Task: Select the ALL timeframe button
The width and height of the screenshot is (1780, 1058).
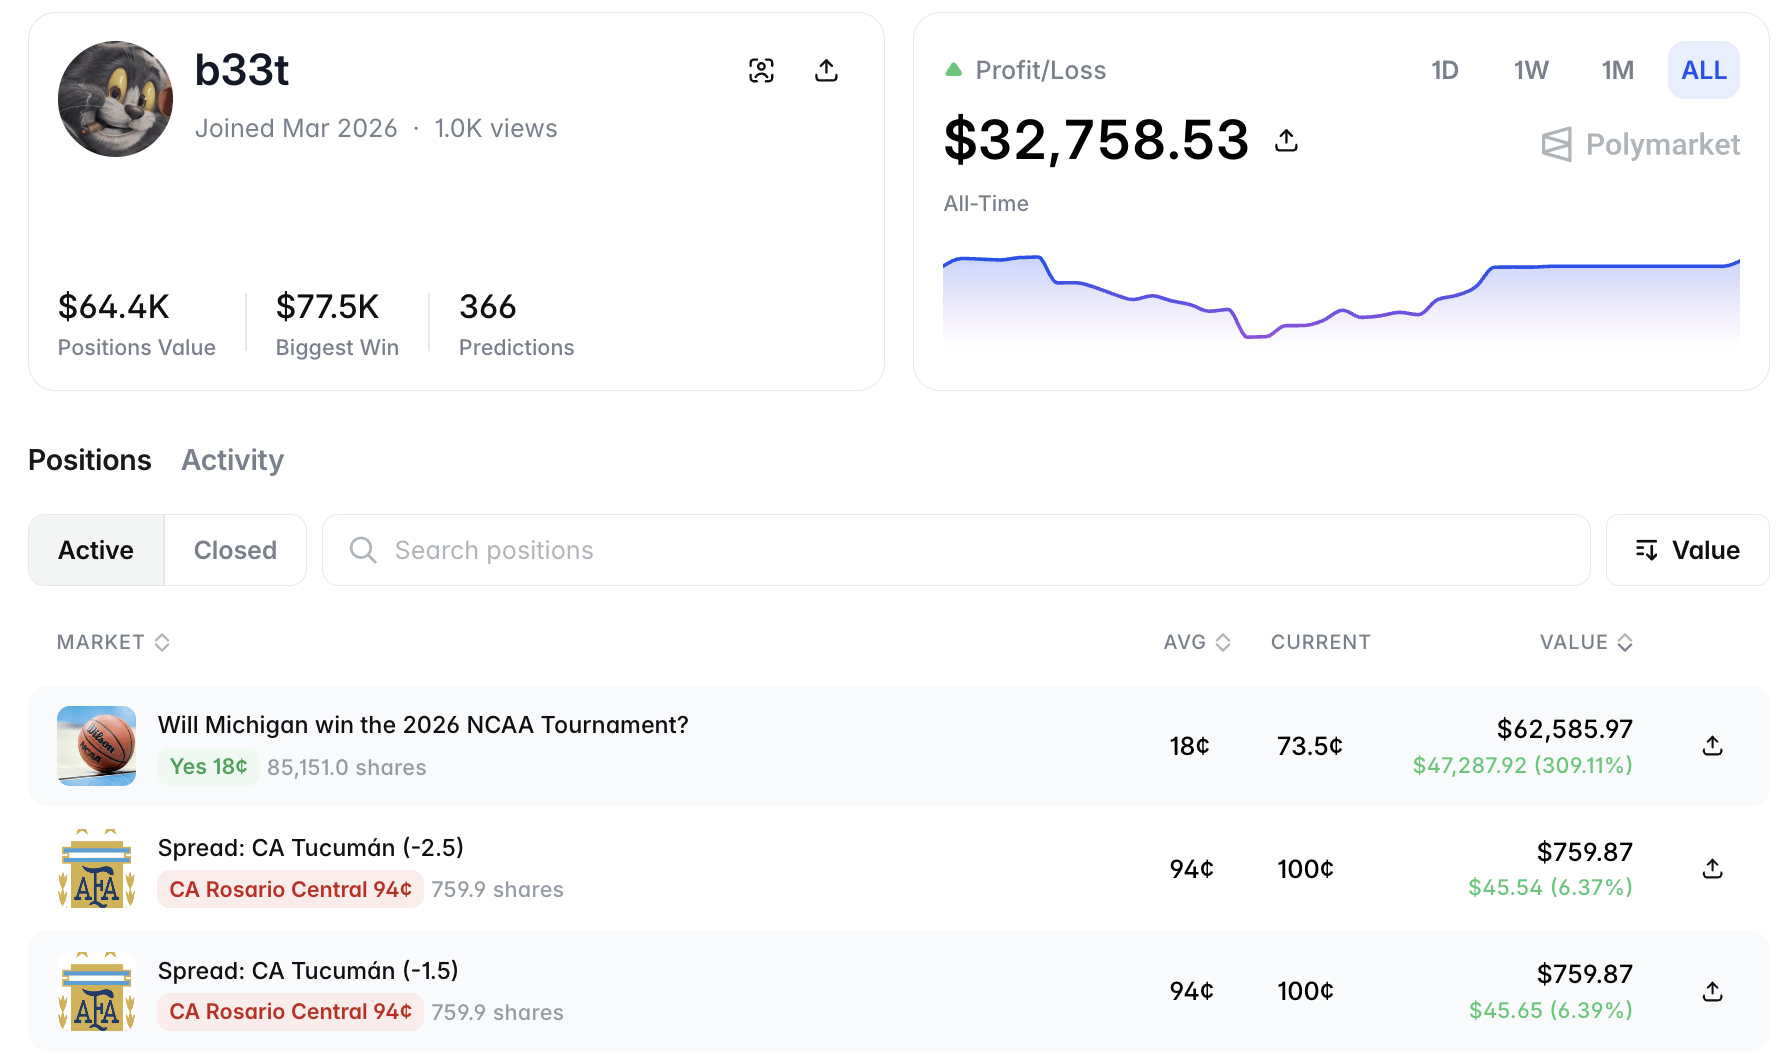Action: click(1703, 70)
